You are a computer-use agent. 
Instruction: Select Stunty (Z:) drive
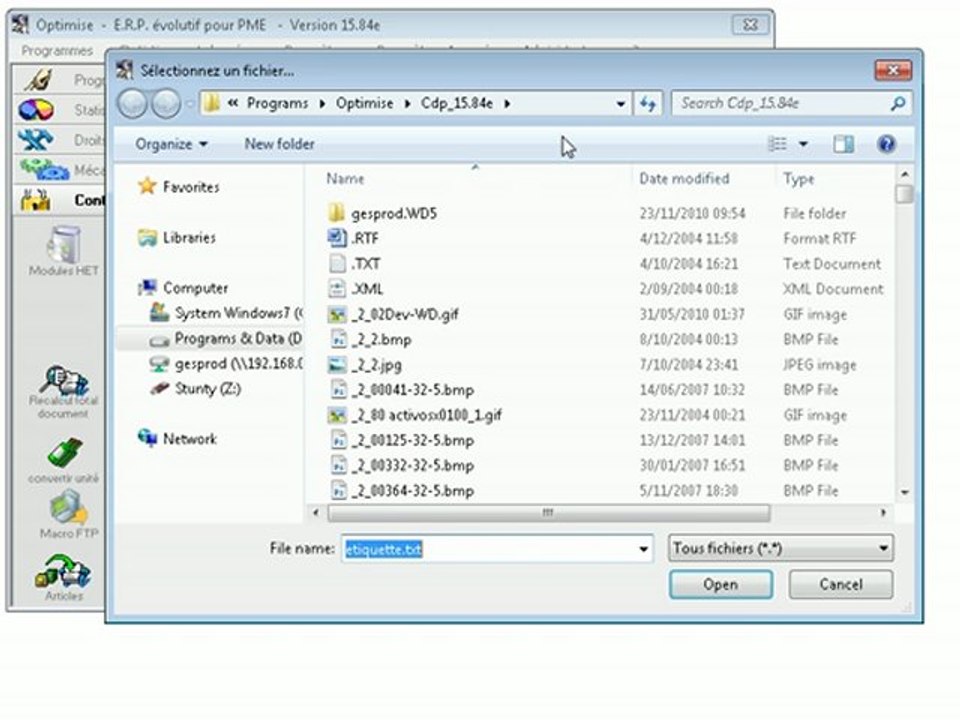pos(195,389)
